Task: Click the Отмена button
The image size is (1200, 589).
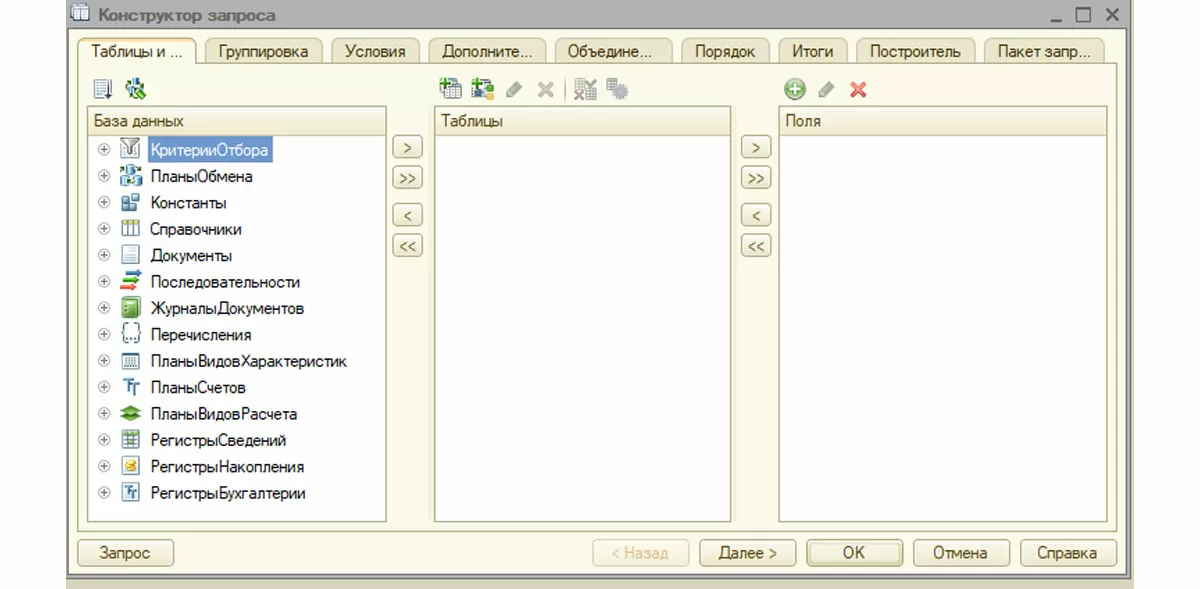Action: tap(960, 553)
